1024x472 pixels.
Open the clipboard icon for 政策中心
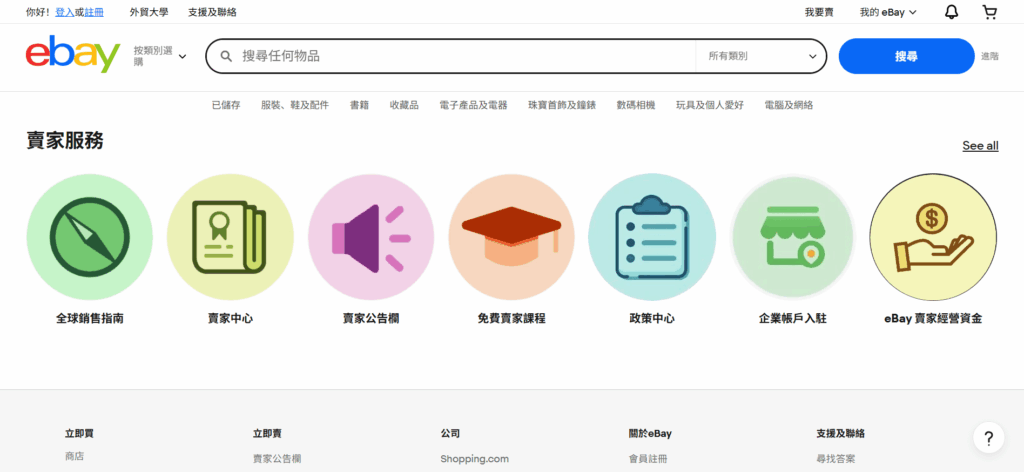coord(652,237)
